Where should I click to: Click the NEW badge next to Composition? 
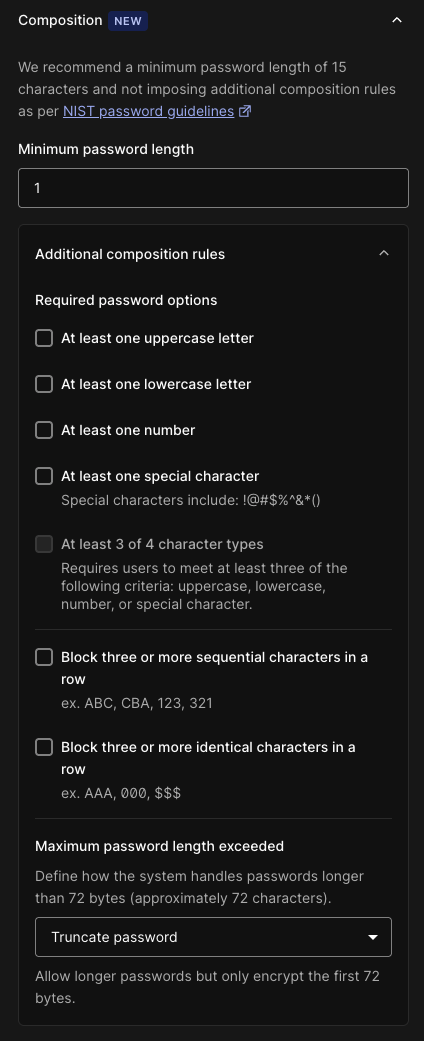pos(128,21)
